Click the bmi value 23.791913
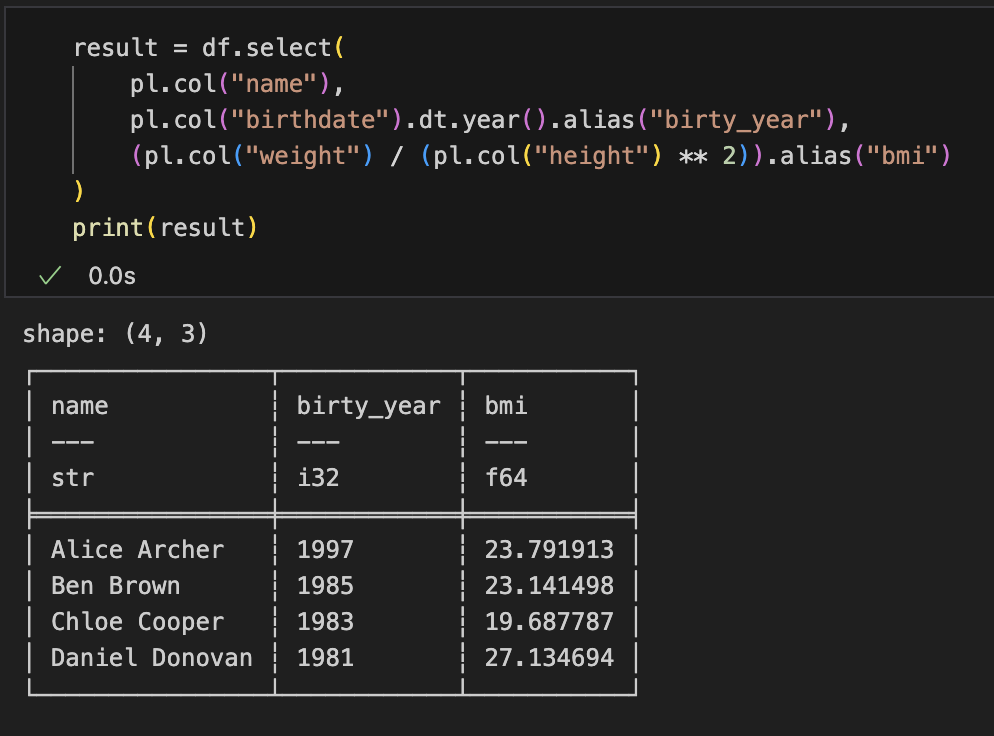 pos(549,549)
